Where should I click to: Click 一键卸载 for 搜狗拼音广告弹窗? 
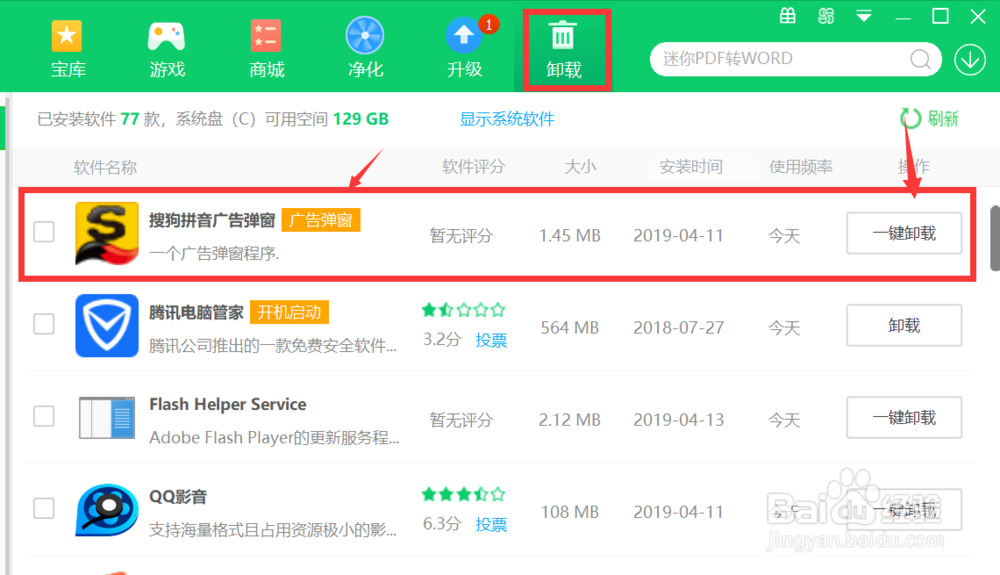[x=904, y=233]
